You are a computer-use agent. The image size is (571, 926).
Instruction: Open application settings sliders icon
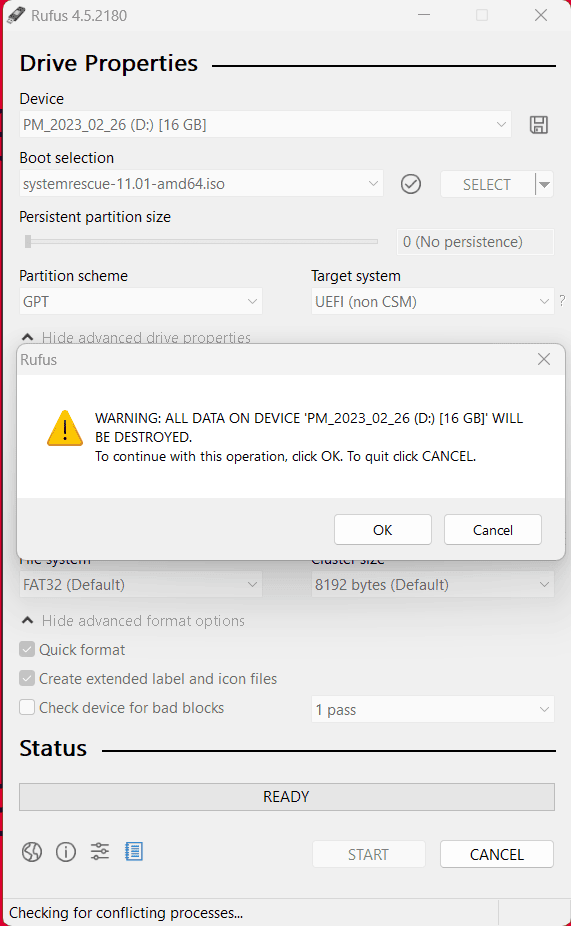point(100,851)
